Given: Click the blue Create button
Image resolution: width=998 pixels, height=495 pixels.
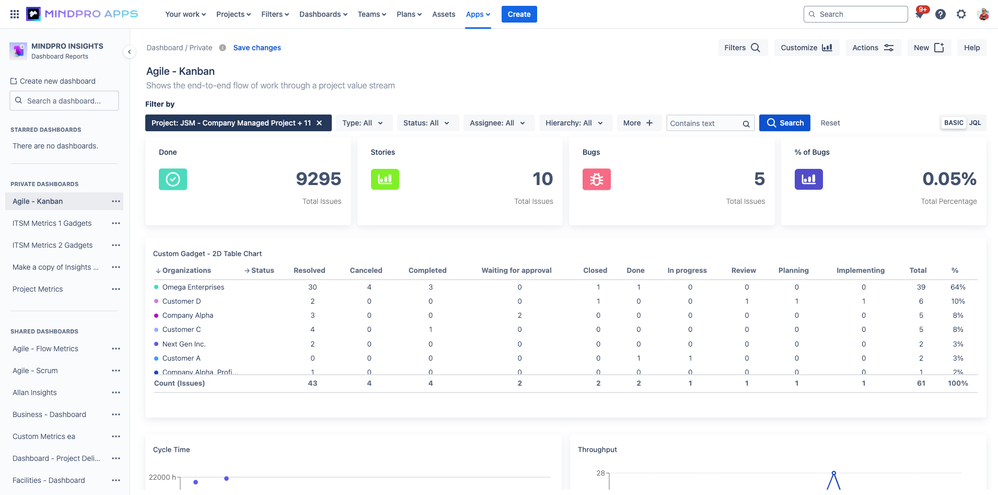Looking at the screenshot, I should [x=519, y=14].
